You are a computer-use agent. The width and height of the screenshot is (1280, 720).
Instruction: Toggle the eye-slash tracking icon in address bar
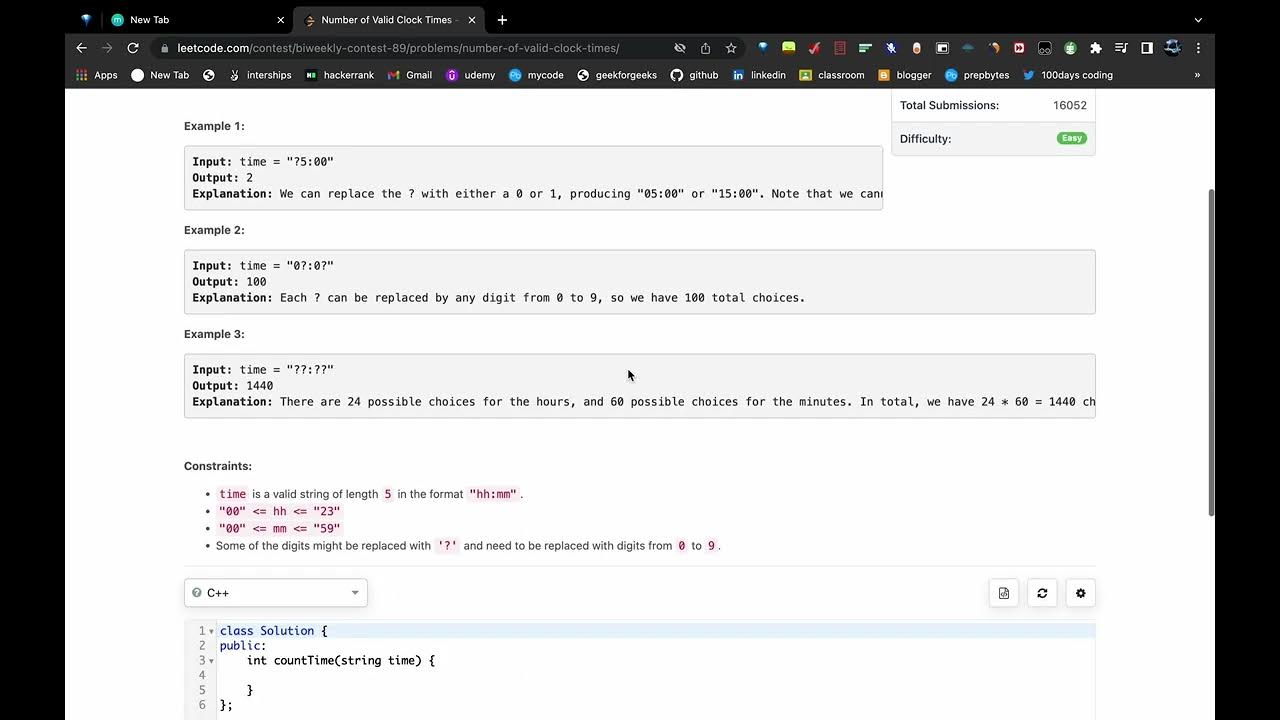click(680, 48)
